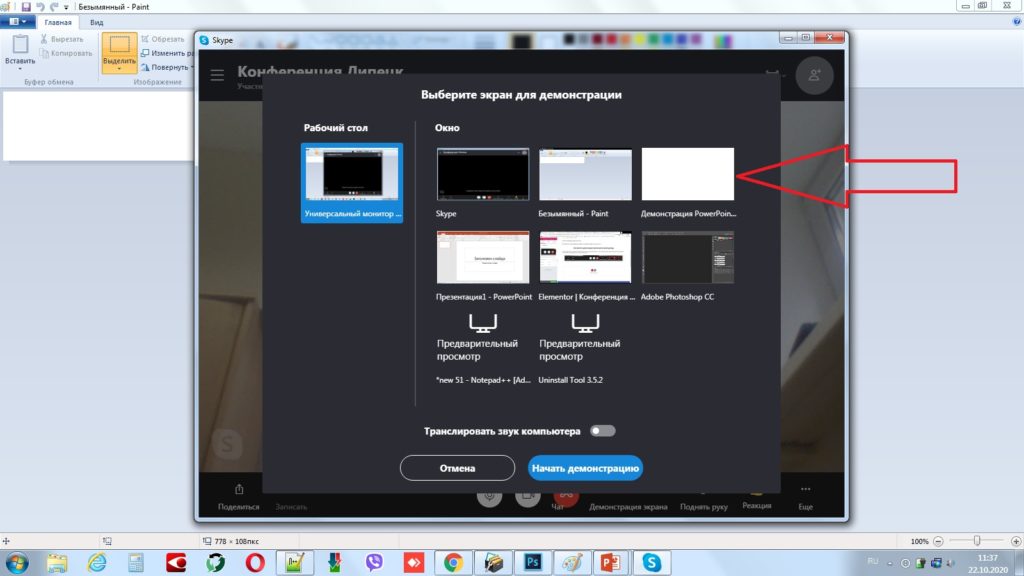Screen dimensions: 1024x576
Task: Click Демонстрация экрана in Skype call bar
Action: 628,506
